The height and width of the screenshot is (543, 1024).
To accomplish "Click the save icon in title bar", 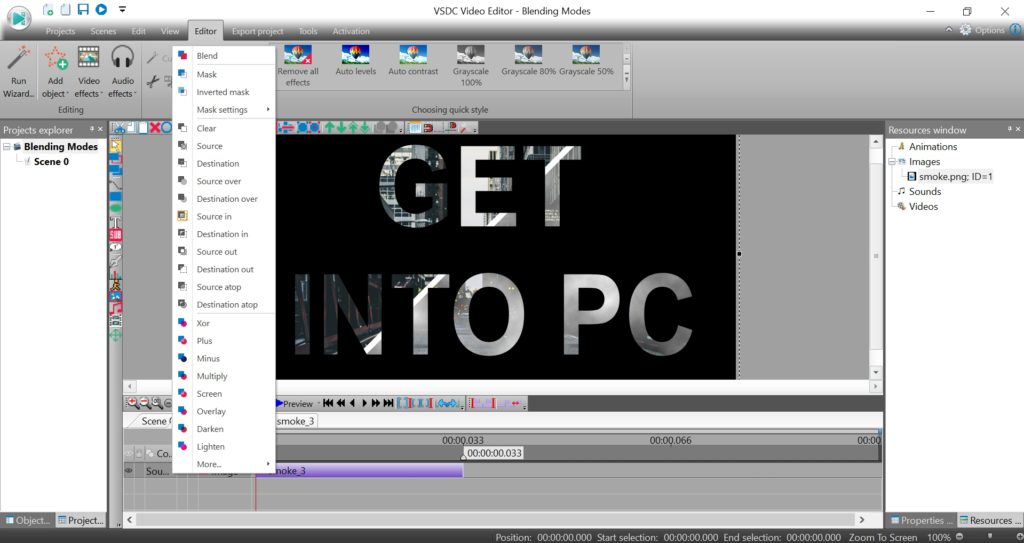I will (x=83, y=9).
